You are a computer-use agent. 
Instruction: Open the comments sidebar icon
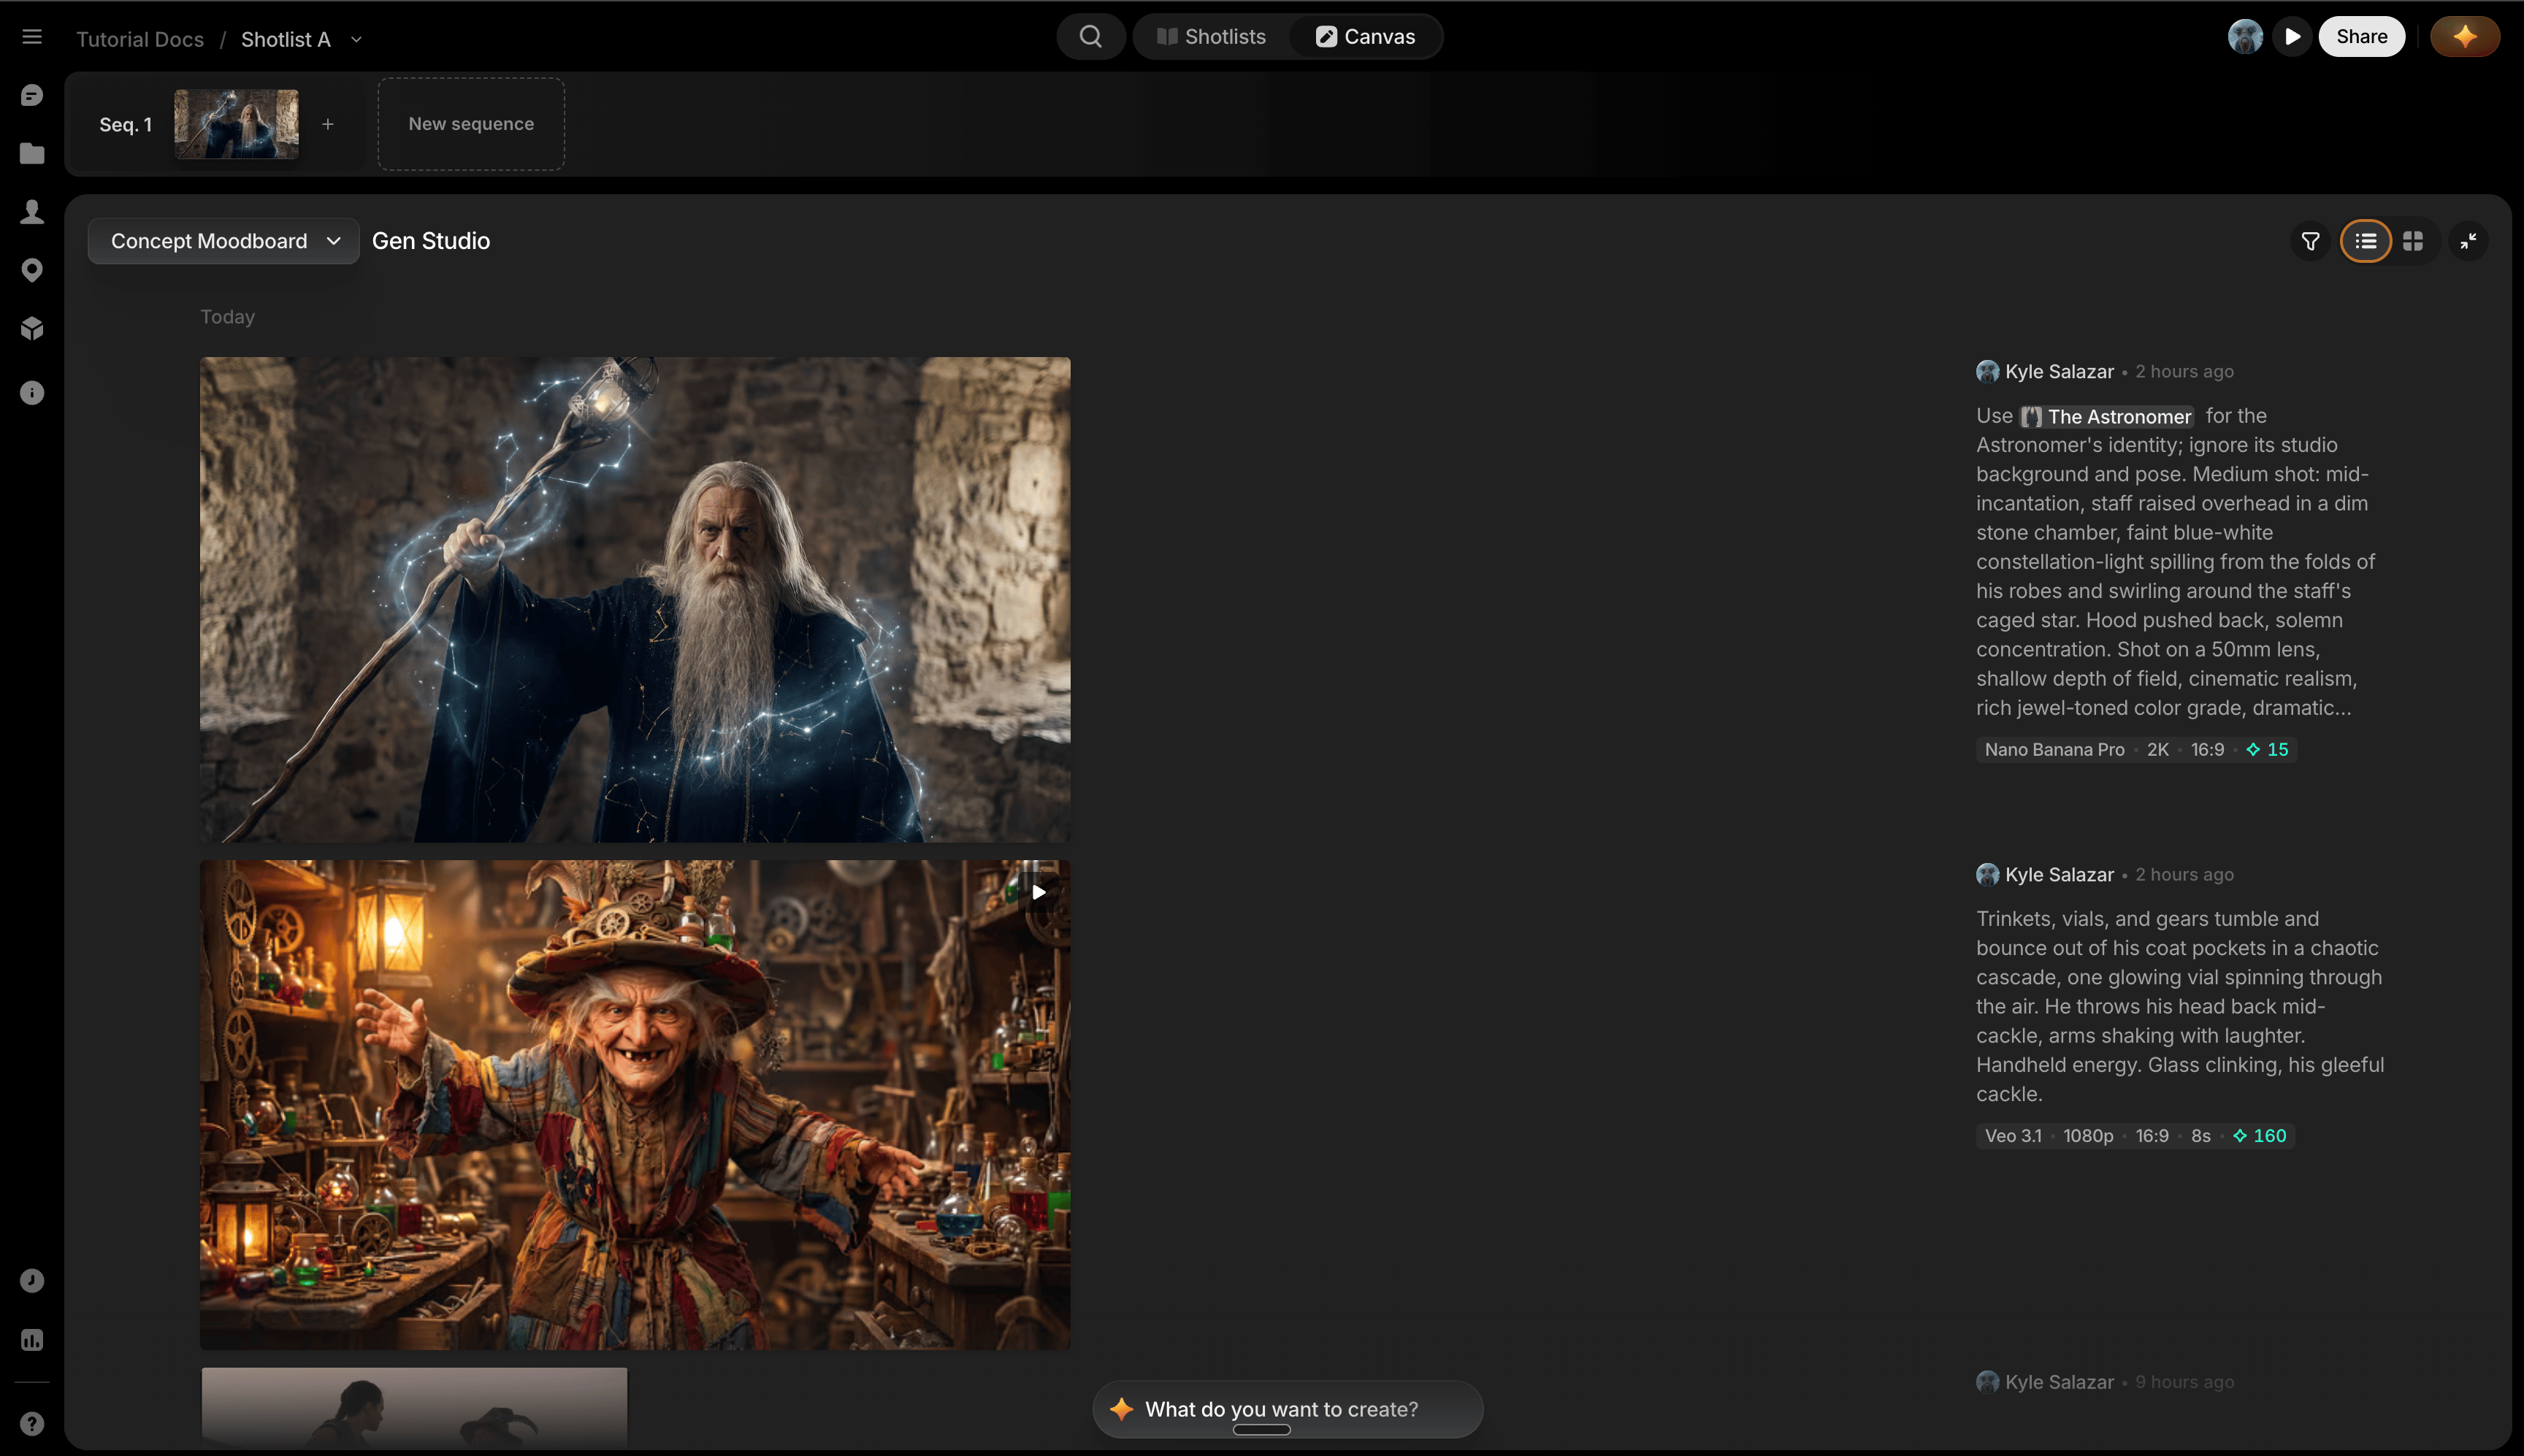click(32, 95)
